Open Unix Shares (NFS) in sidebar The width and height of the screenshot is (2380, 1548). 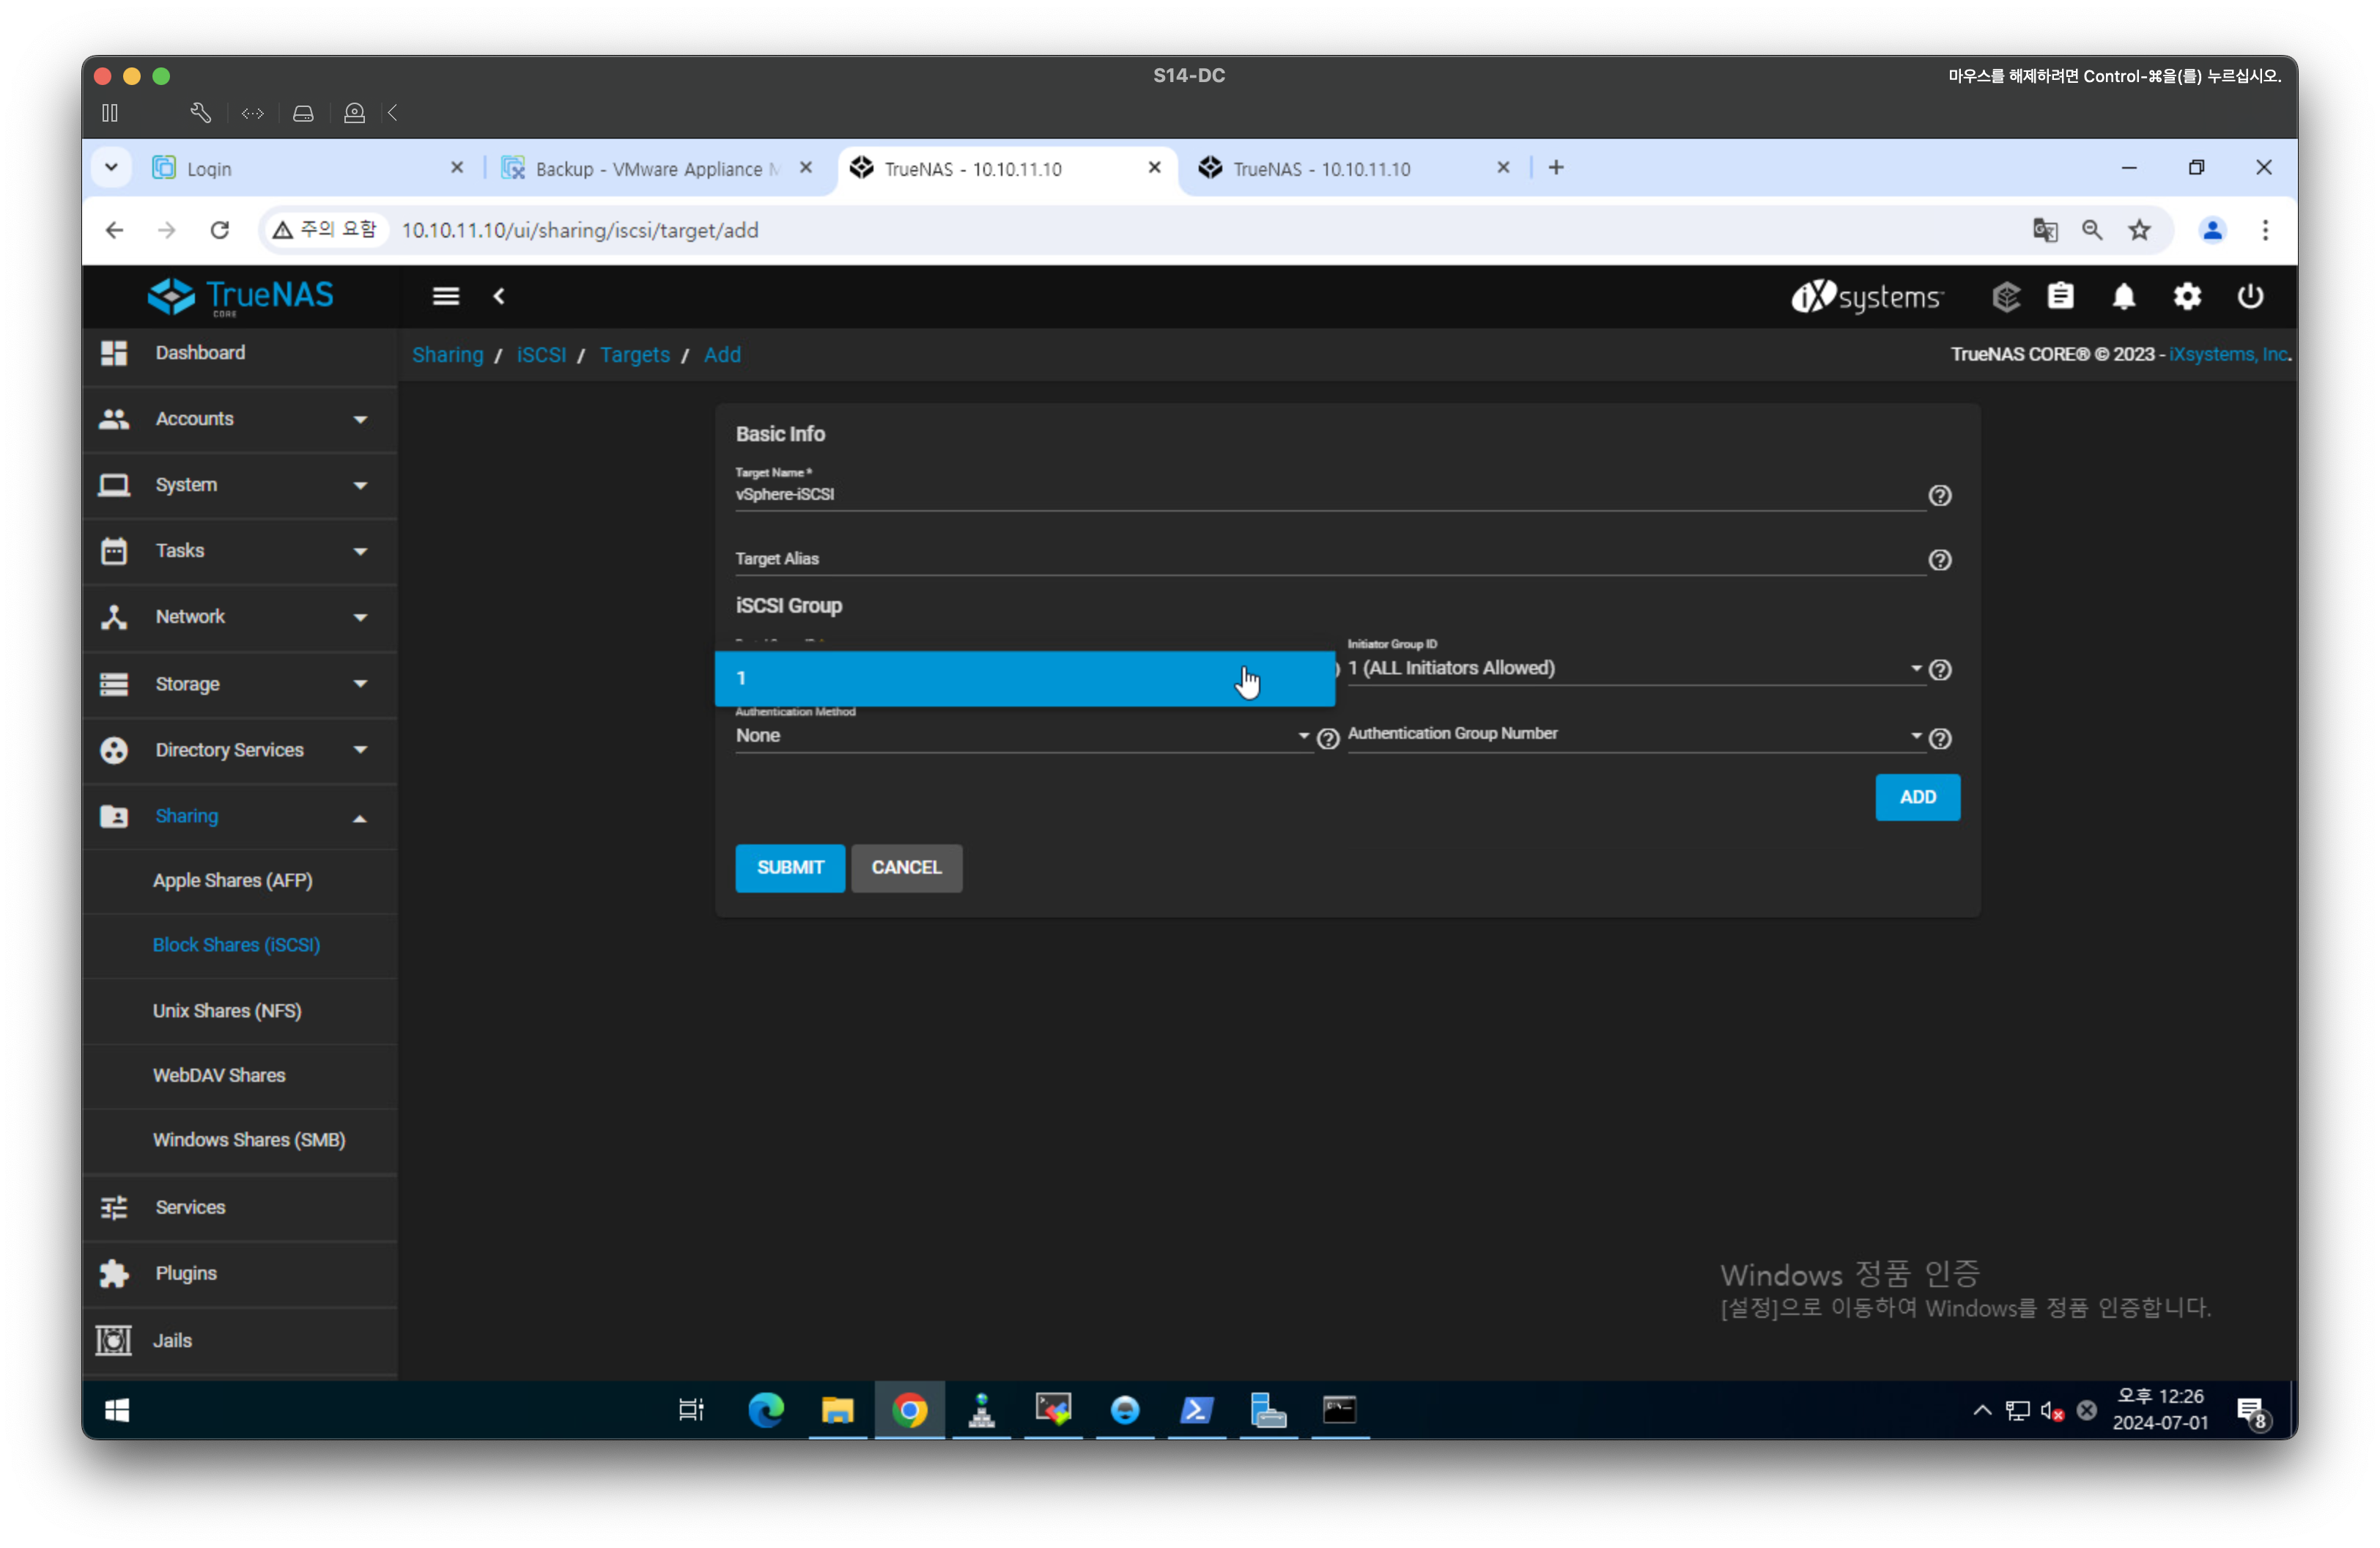(x=227, y=1011)
